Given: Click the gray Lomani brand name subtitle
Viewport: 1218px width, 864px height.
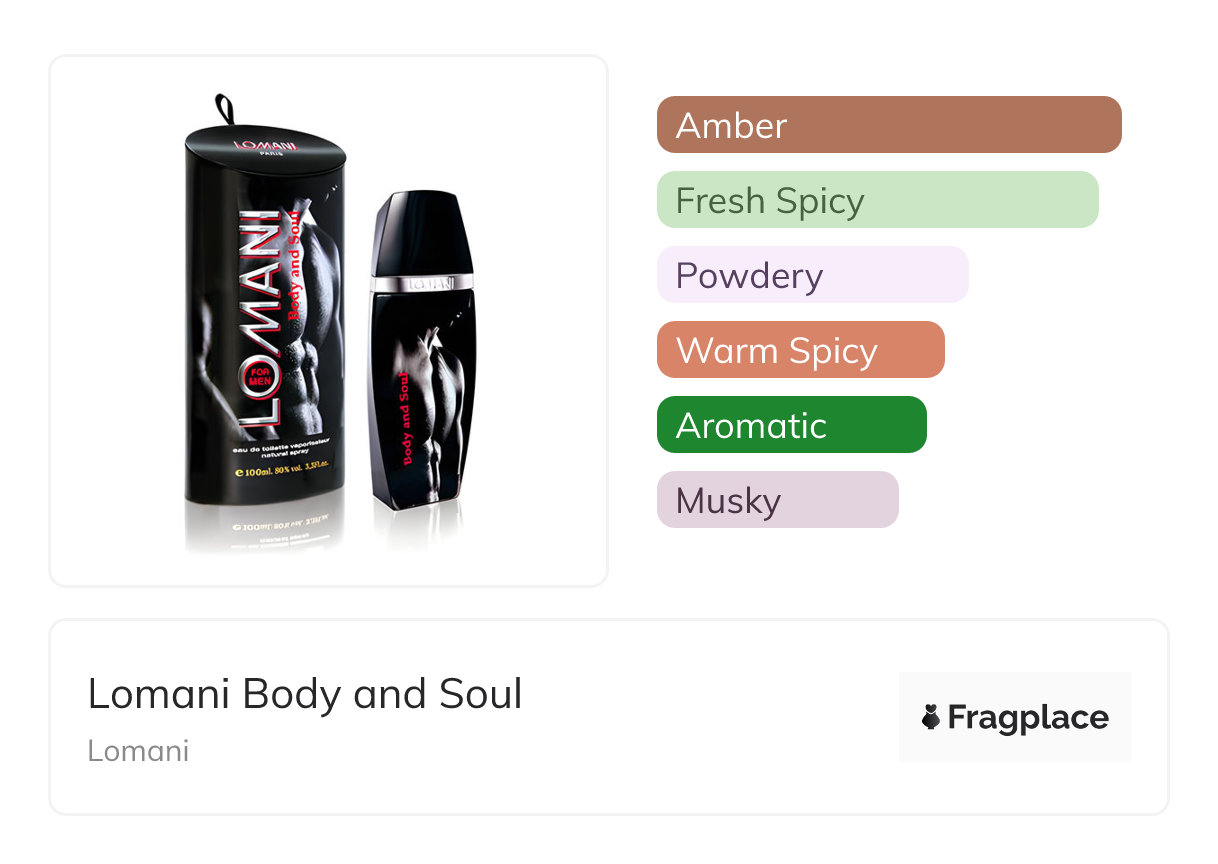Looking at the screenshot, I should (138, 750).
